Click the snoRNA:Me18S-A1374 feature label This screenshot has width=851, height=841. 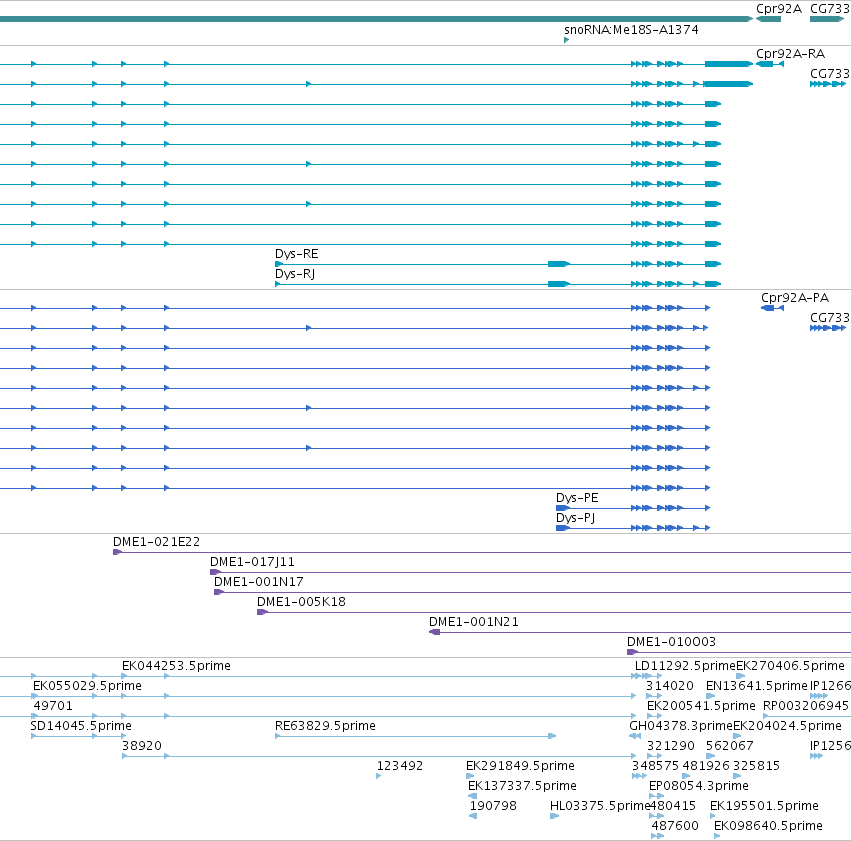[631, 29]
